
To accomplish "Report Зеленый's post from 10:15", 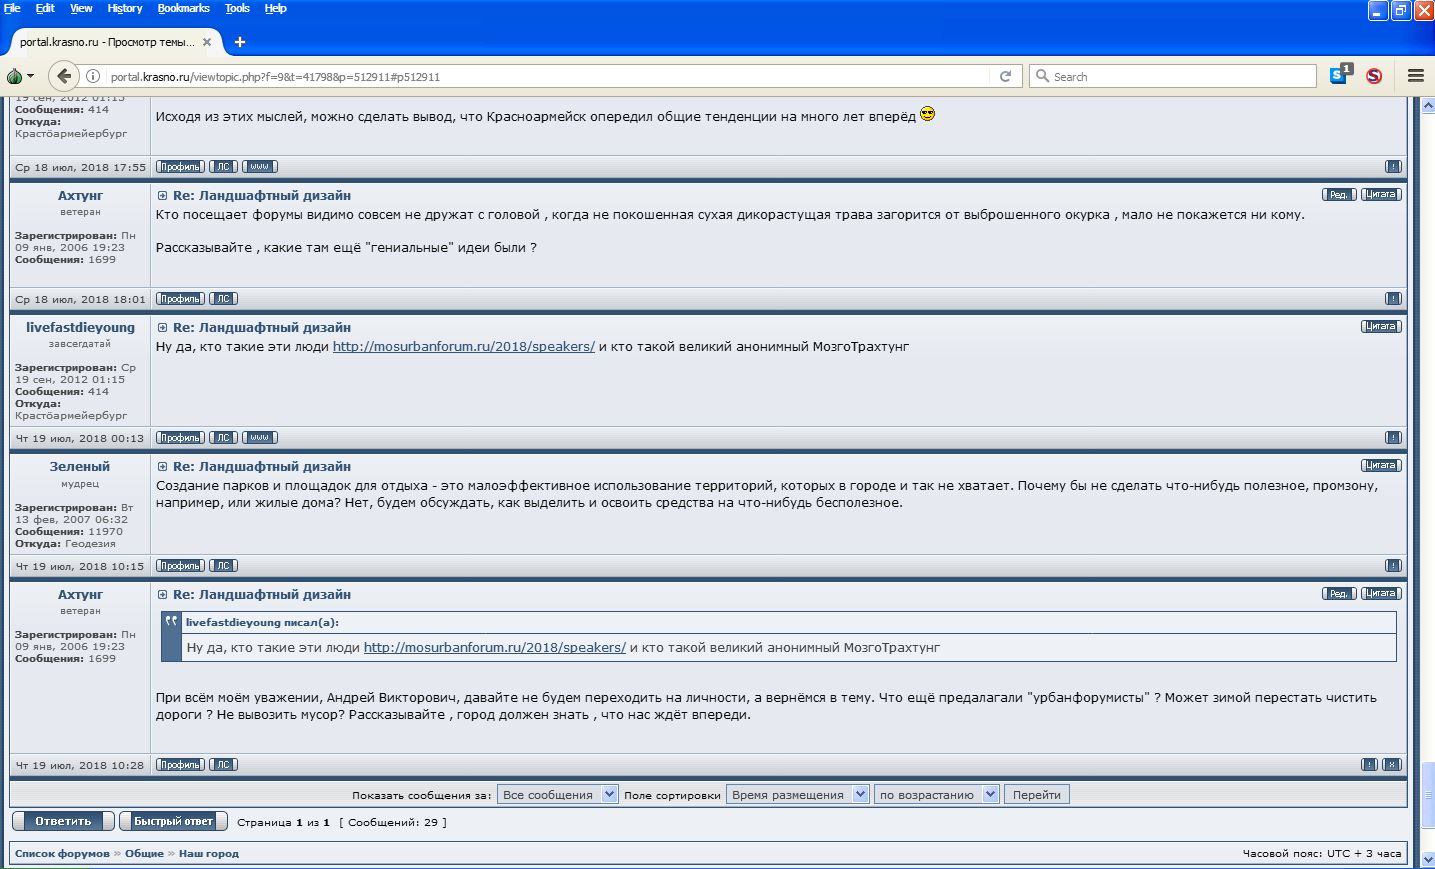I will 1393,566.
